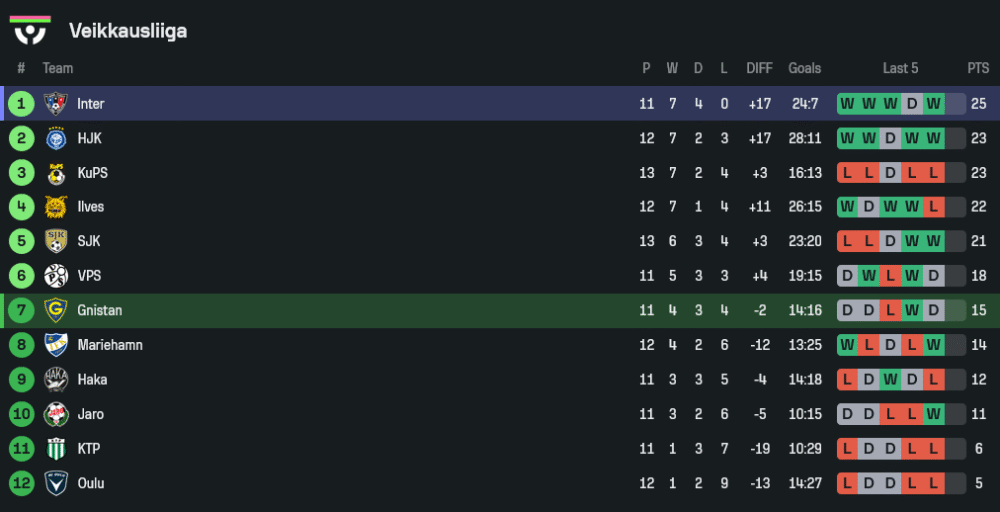Image resolution: width=1000 pixels, height=512 pixels.
Task: Open the Veikkausliiga league title
Action: point(128,31)
